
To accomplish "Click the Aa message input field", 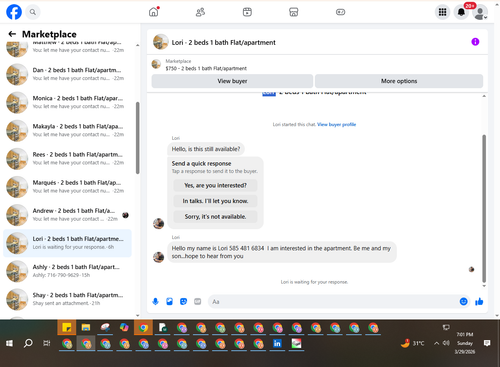I will coord(333,302).
